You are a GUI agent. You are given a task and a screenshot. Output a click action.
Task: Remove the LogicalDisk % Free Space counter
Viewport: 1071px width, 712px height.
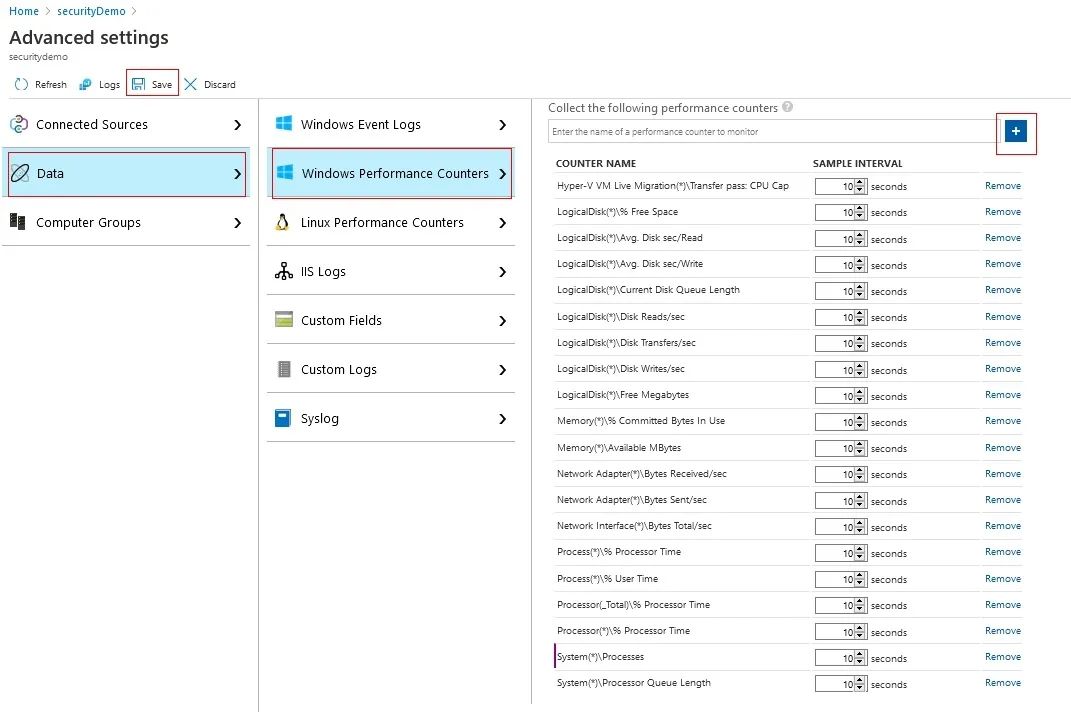(x=1002, y=212)
